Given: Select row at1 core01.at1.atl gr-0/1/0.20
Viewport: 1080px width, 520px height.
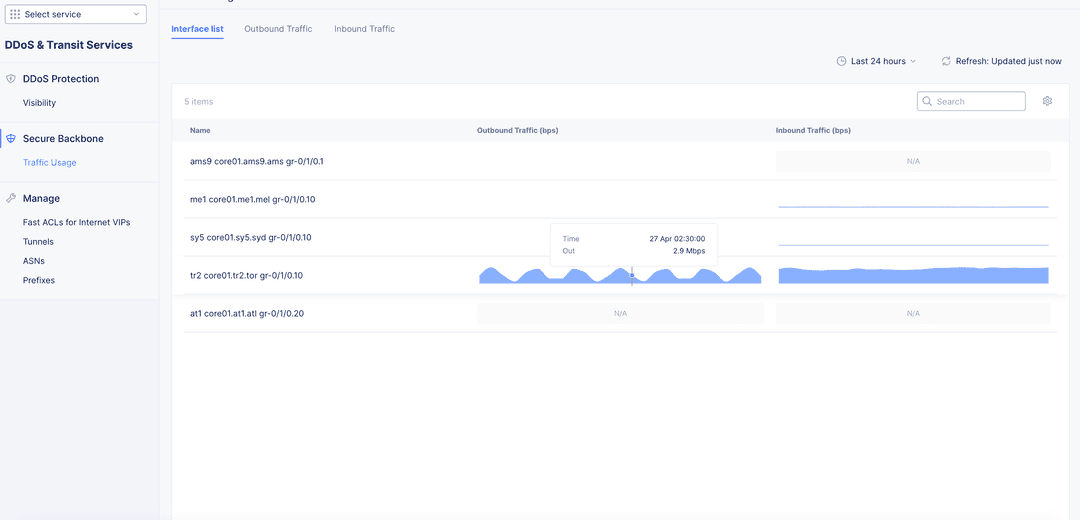Looking at the screenshot, I should click(x=620, y=313).
